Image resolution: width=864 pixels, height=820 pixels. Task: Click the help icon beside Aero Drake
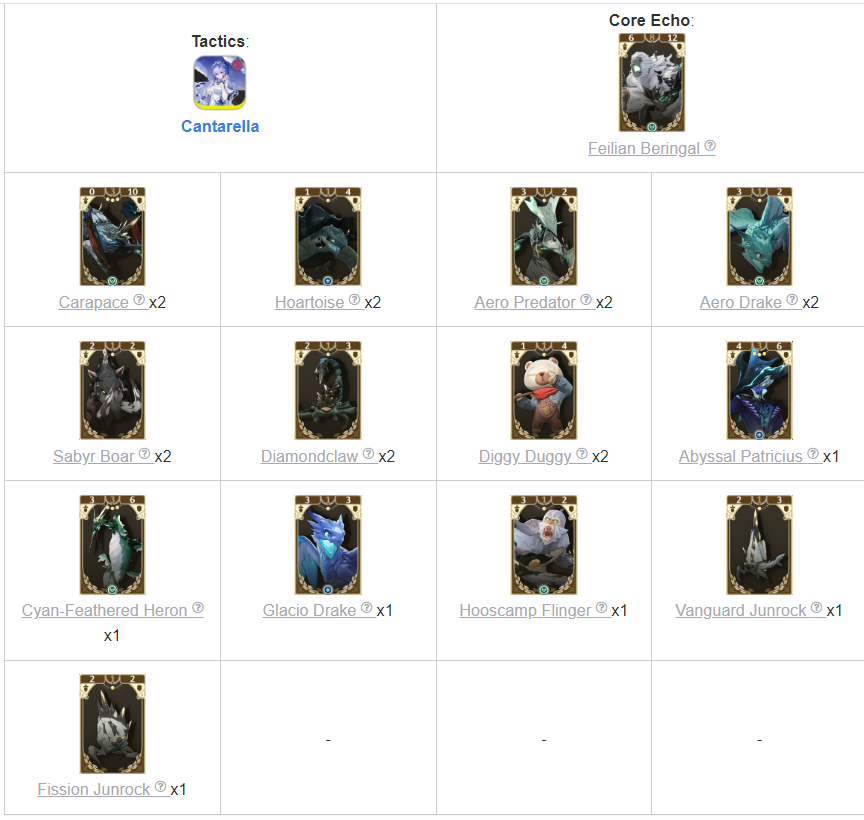[x=792, y=299]
